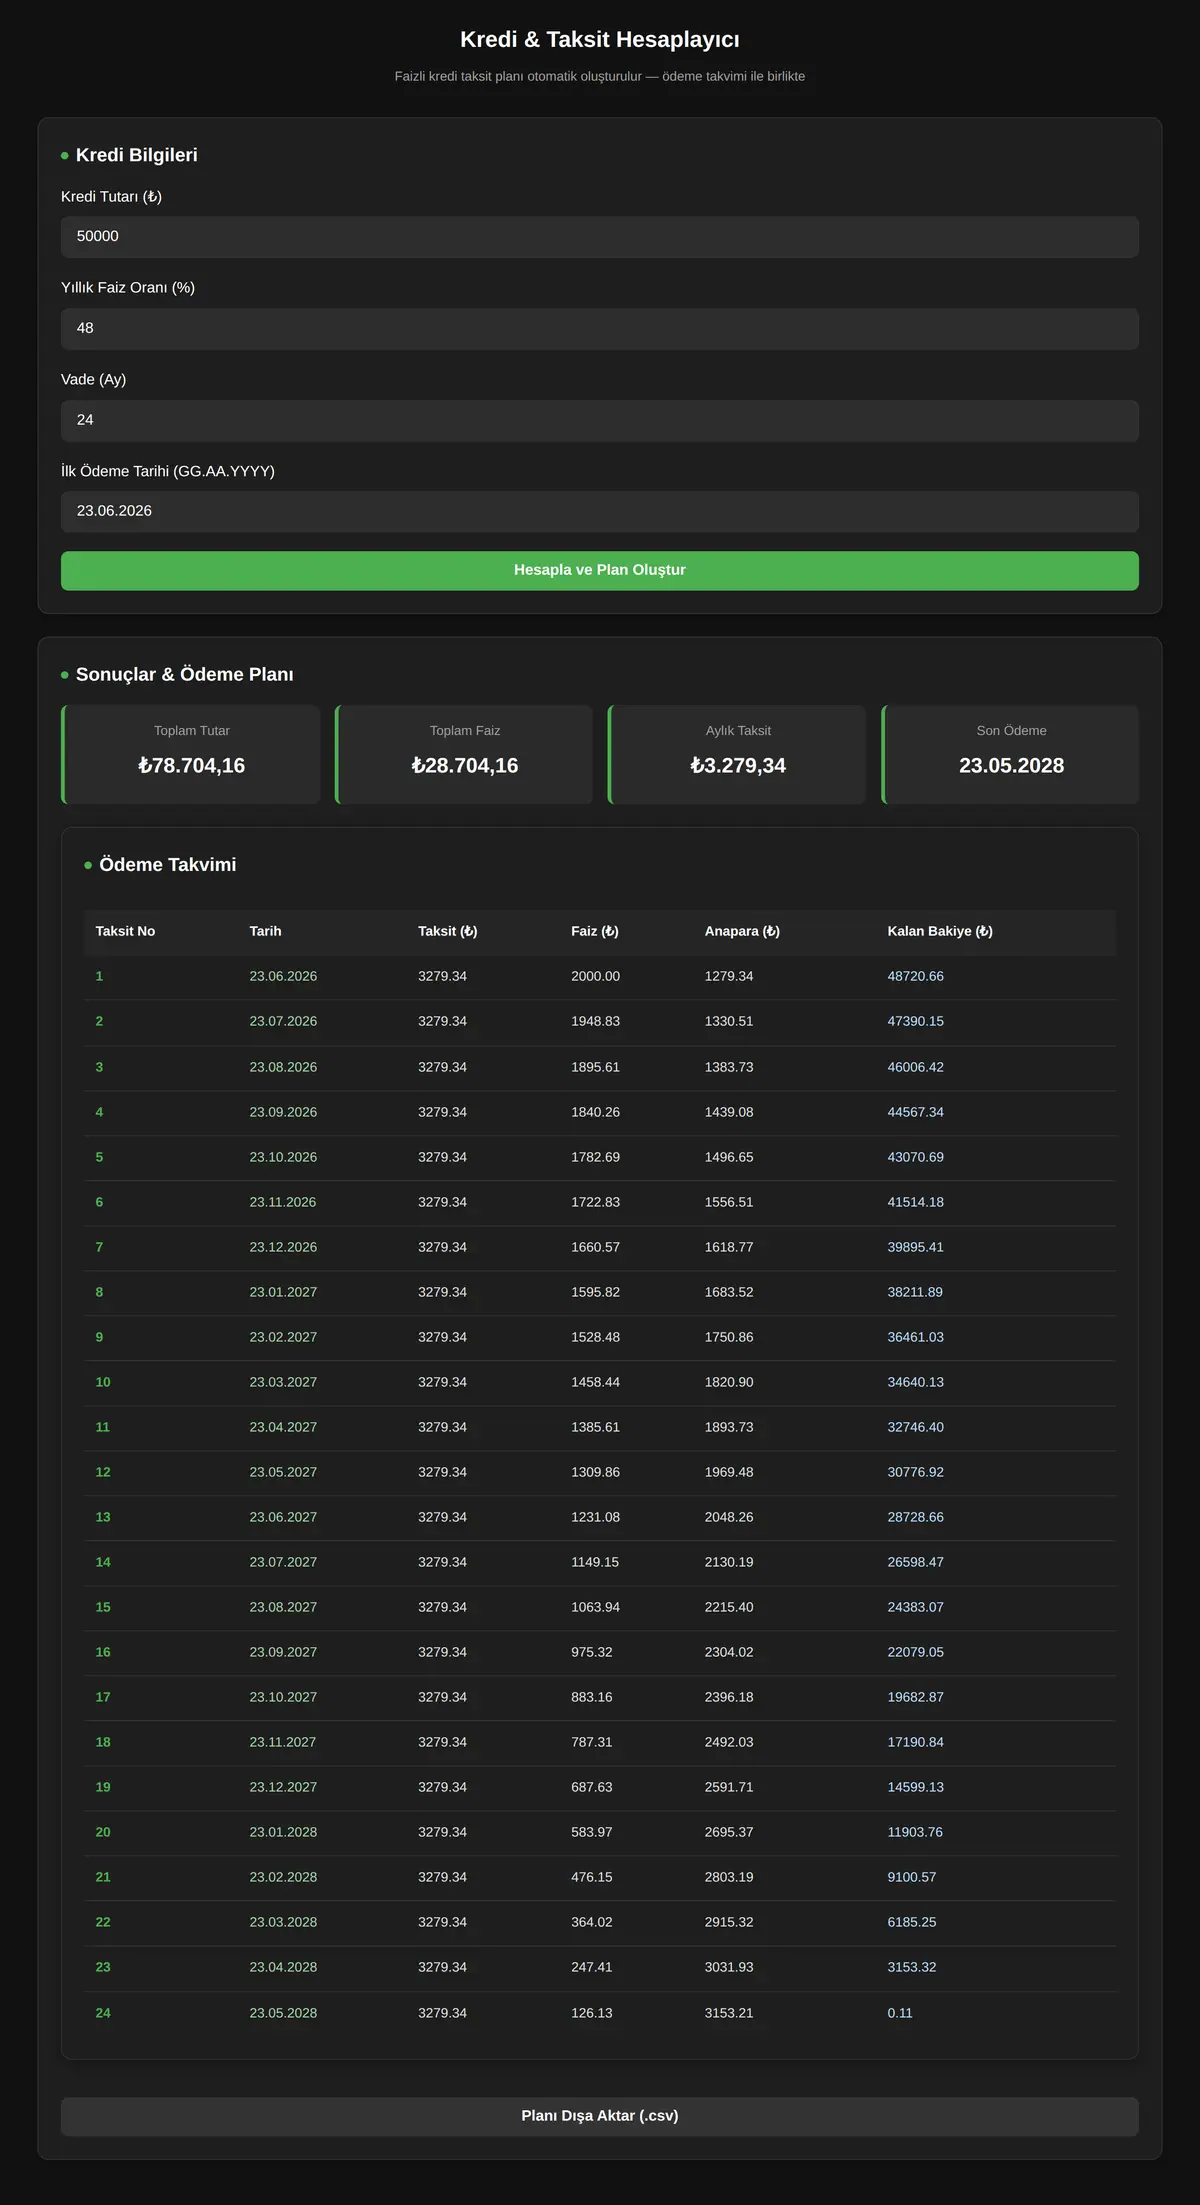Screen dimensions: 1200x2205
Task: Select the date 23.03.2027
Action: pos(283,1382)
